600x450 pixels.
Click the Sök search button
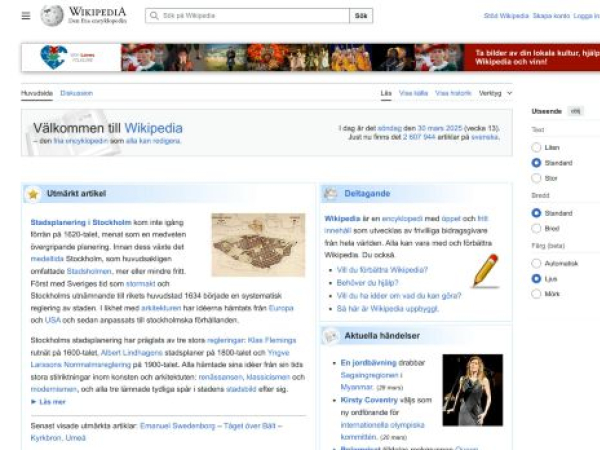coord(361,16)
